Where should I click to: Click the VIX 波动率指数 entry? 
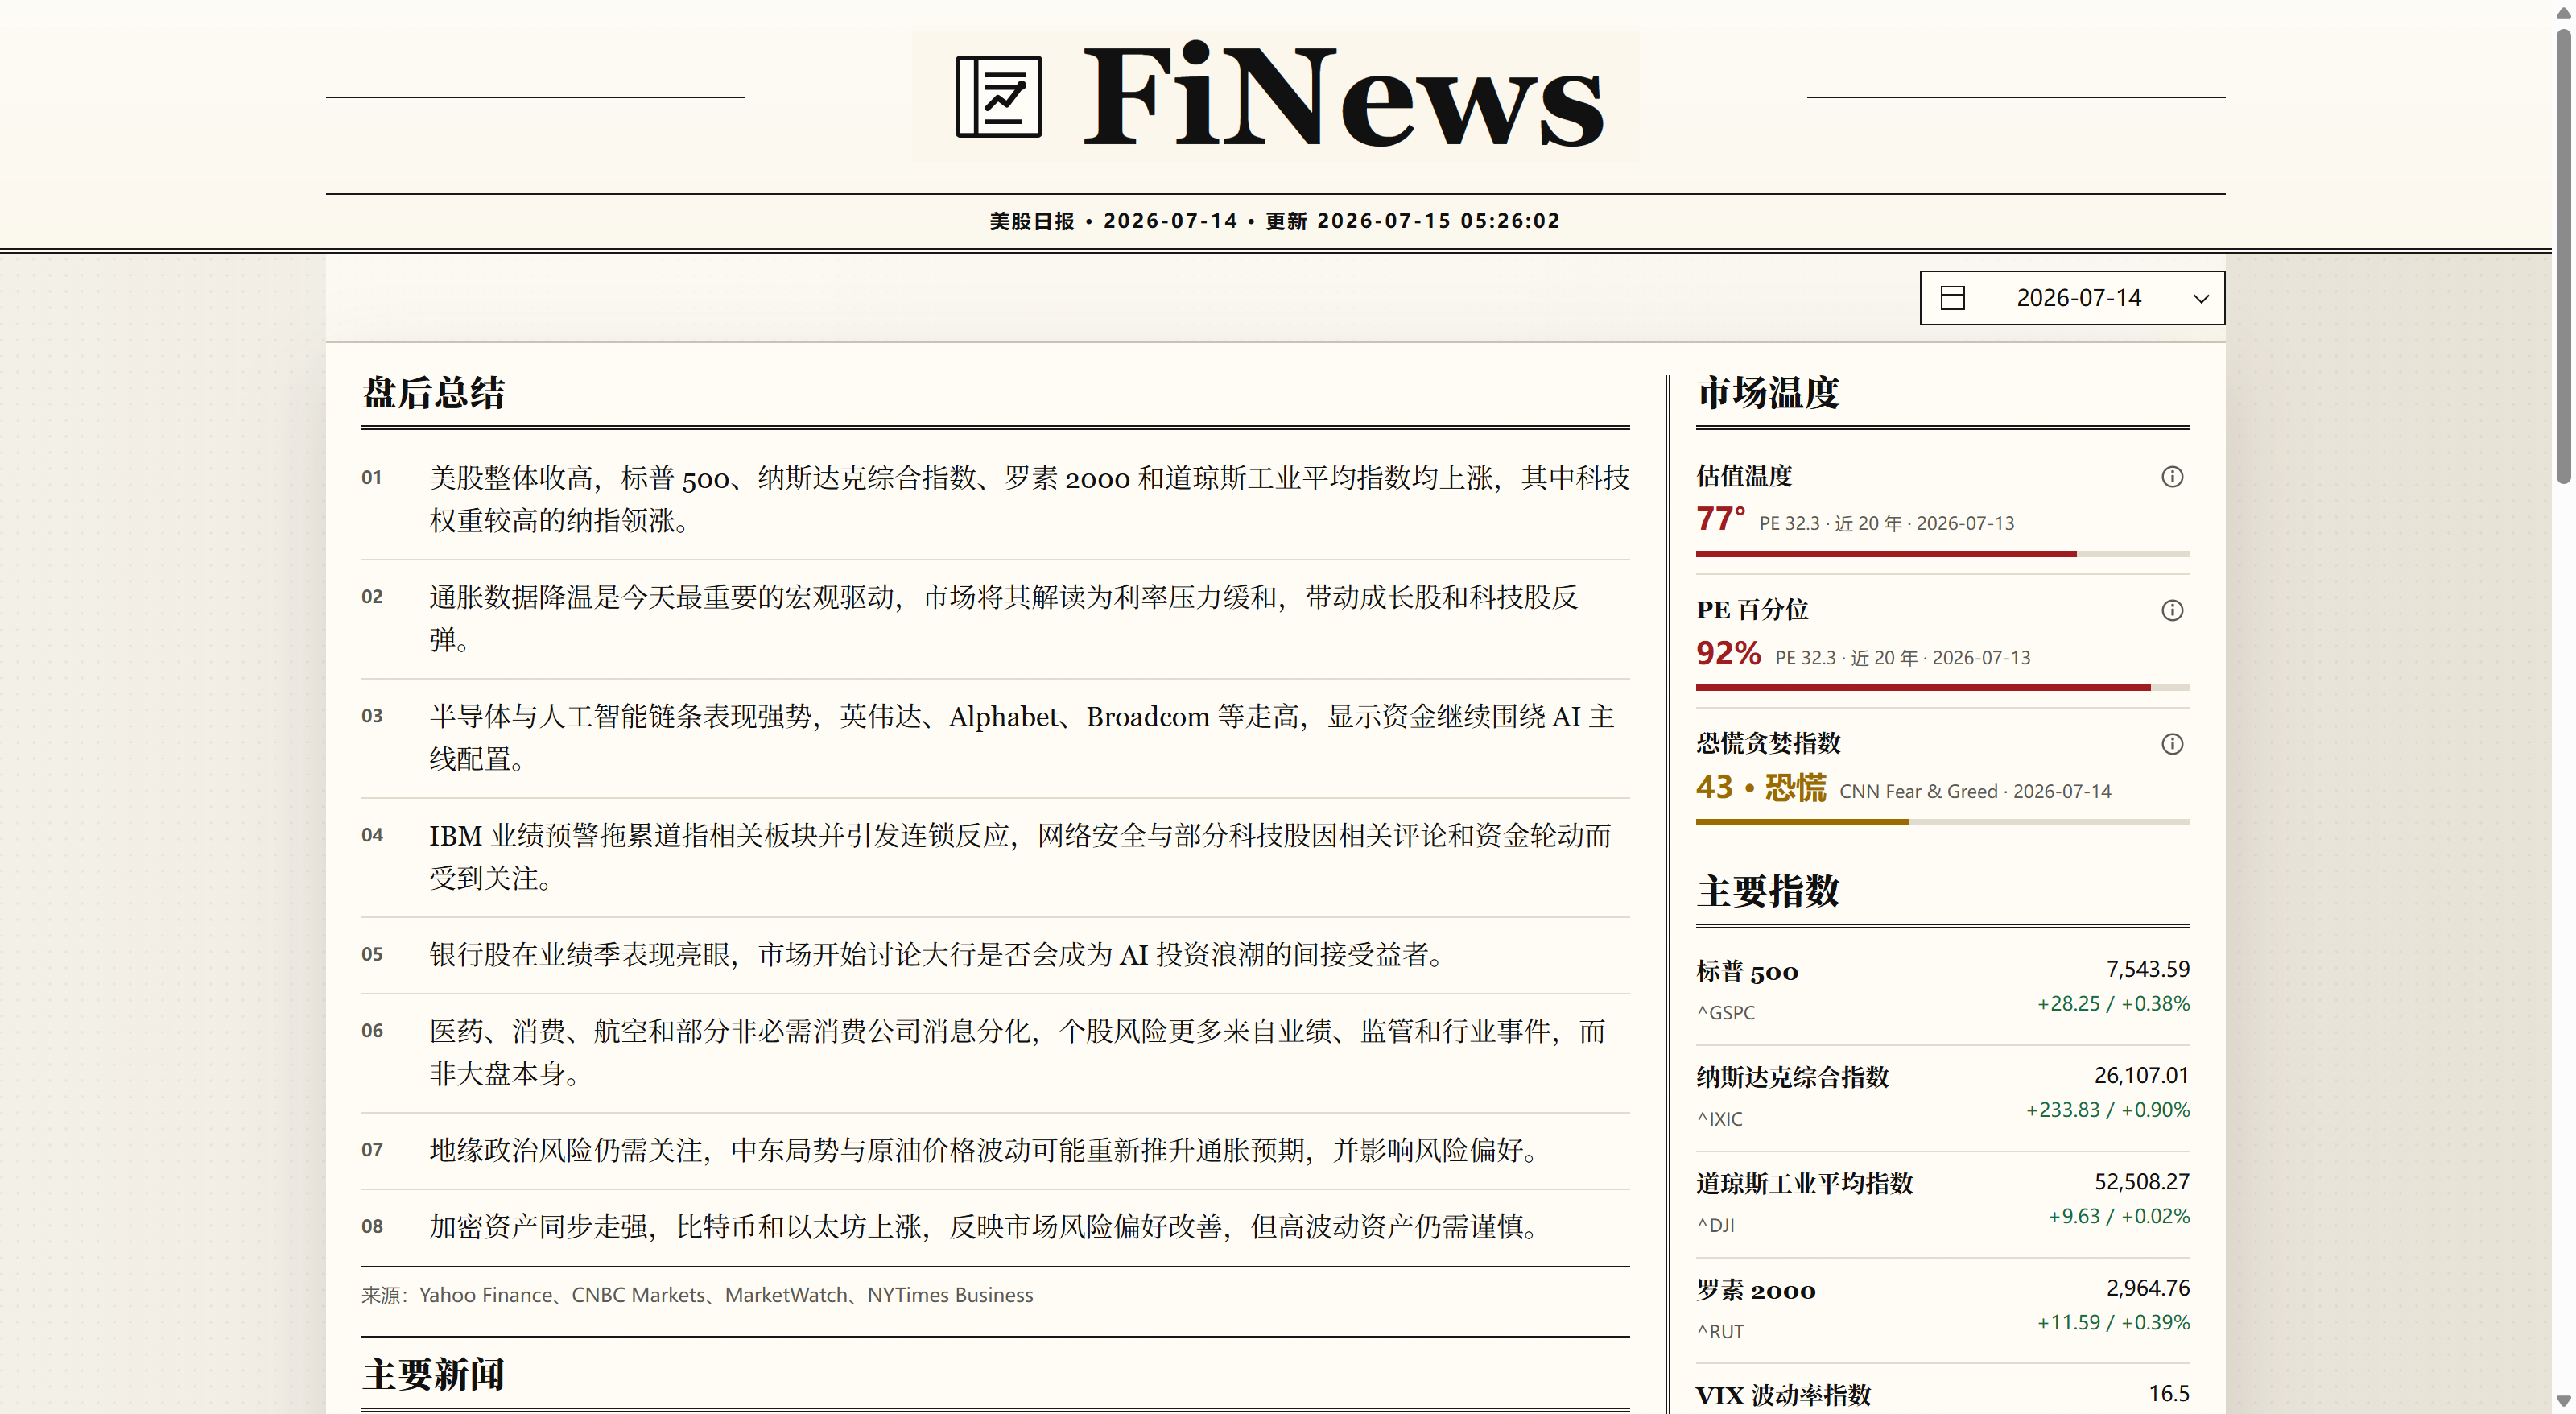(x=1942, y=1394)
